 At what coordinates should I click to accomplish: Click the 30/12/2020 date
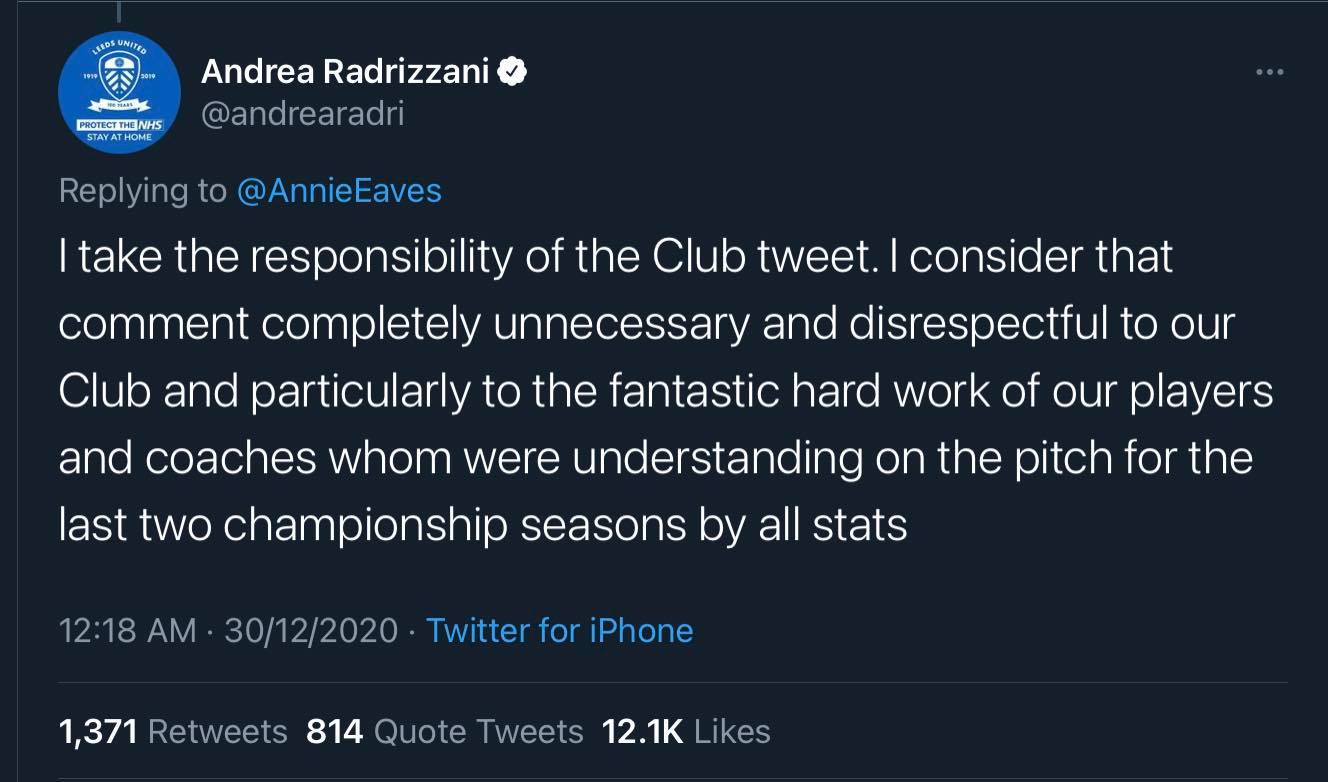click(x=311, y=630)
